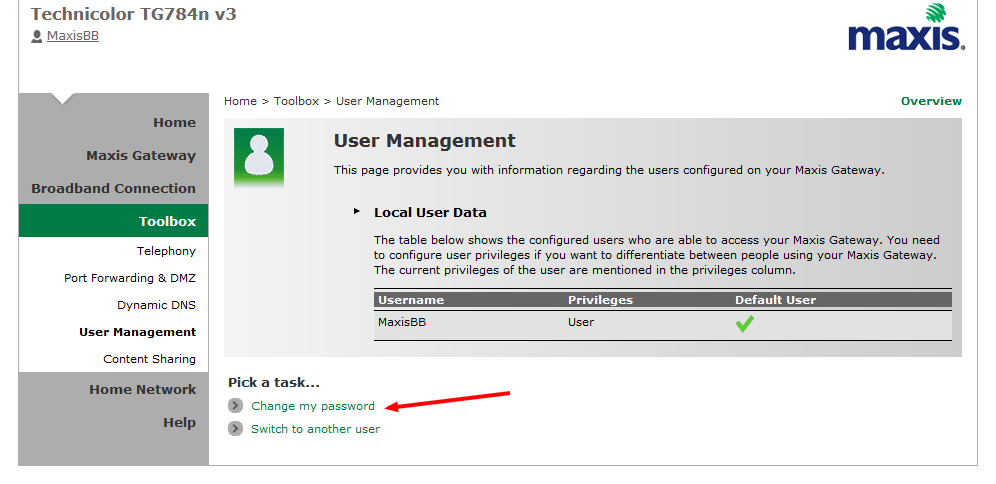Click the user silhouette icon beside MaxisBB
Image resolution: width=996 pixels, height=484 pixels.
pyautogui.click(x=37, y=36)
